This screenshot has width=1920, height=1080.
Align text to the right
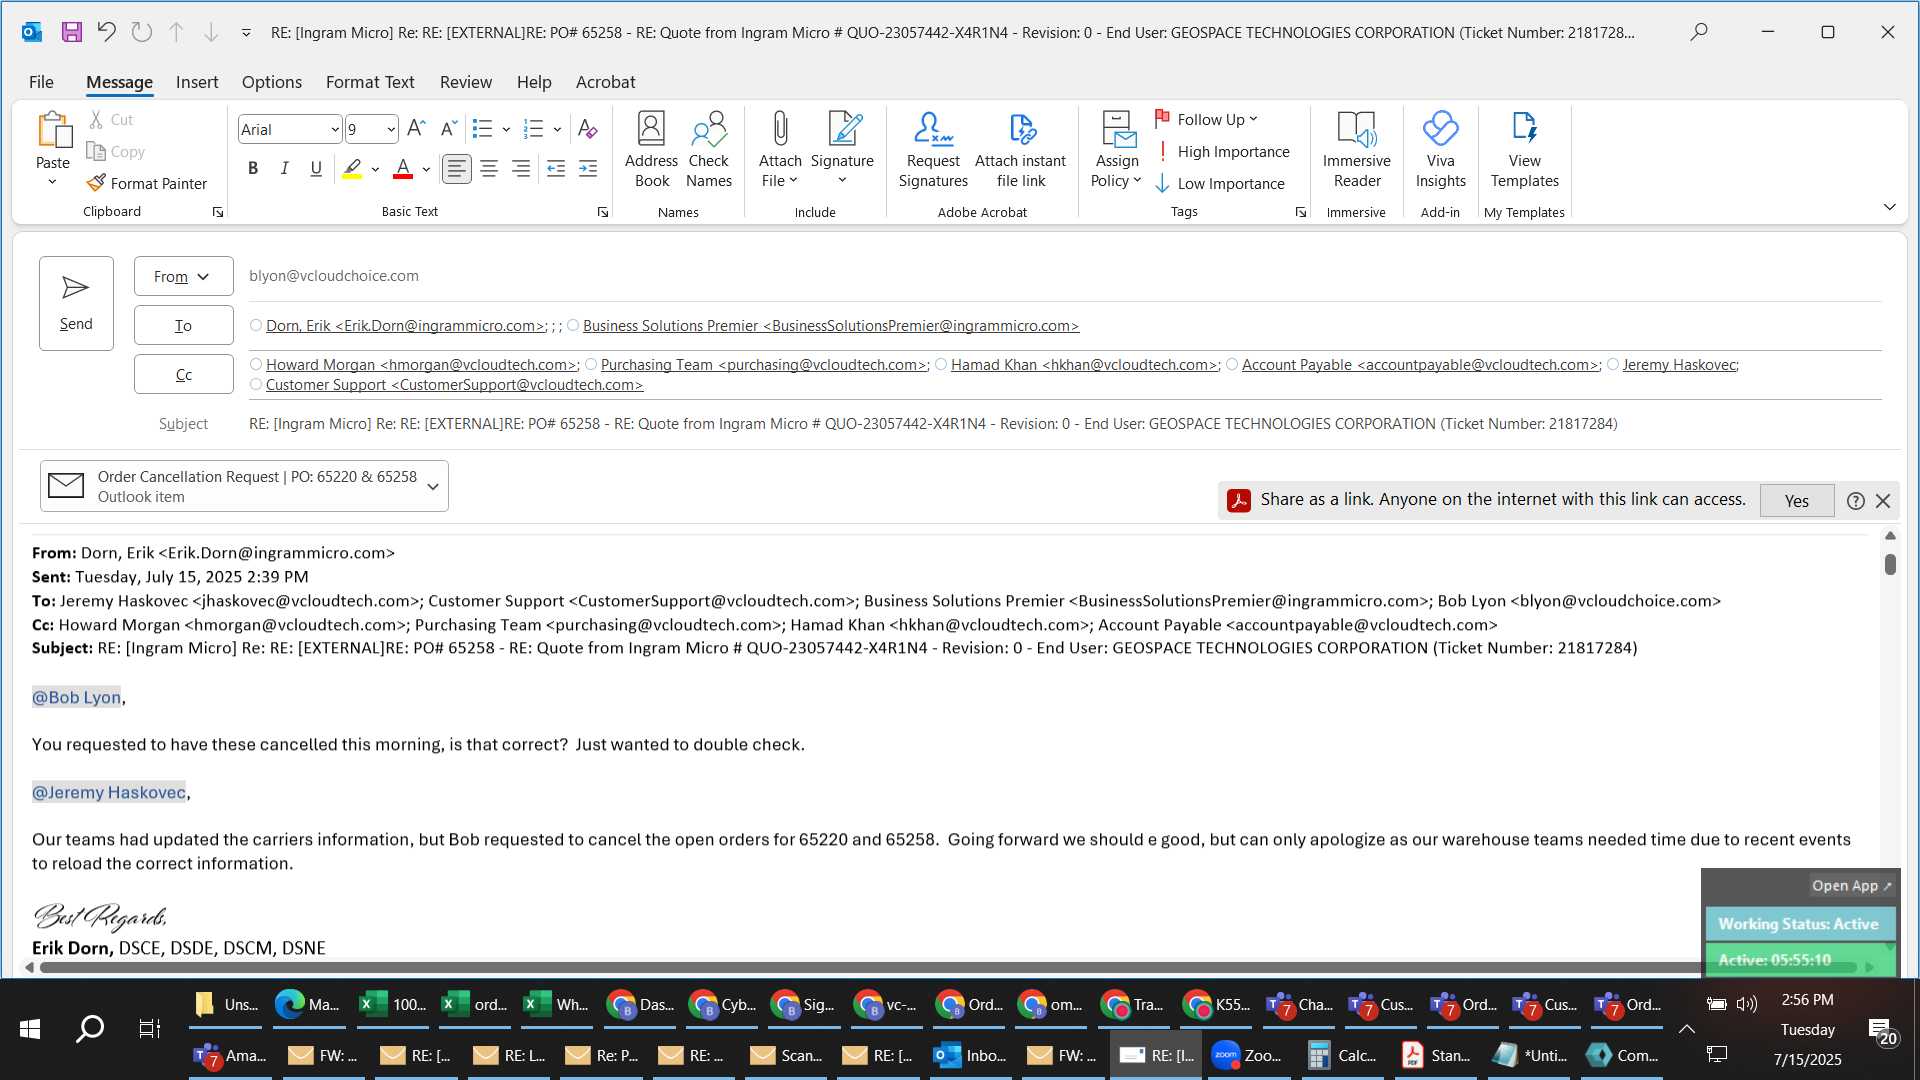pos(521,168)
